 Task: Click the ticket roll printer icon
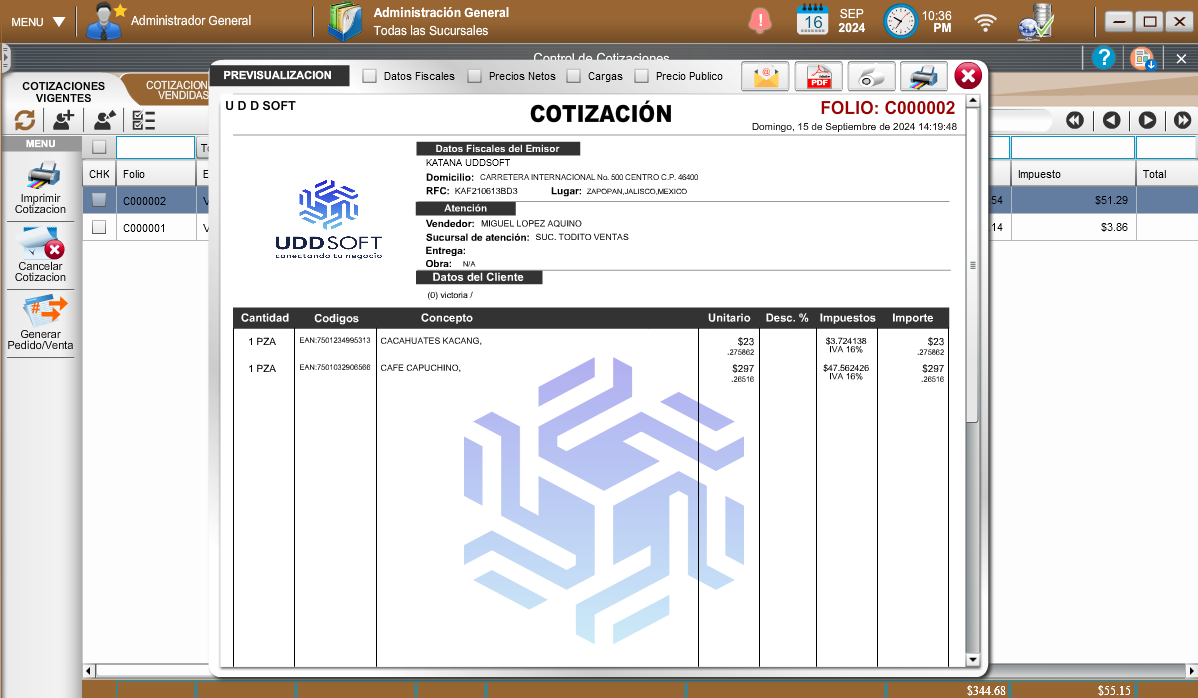point(872,76)
